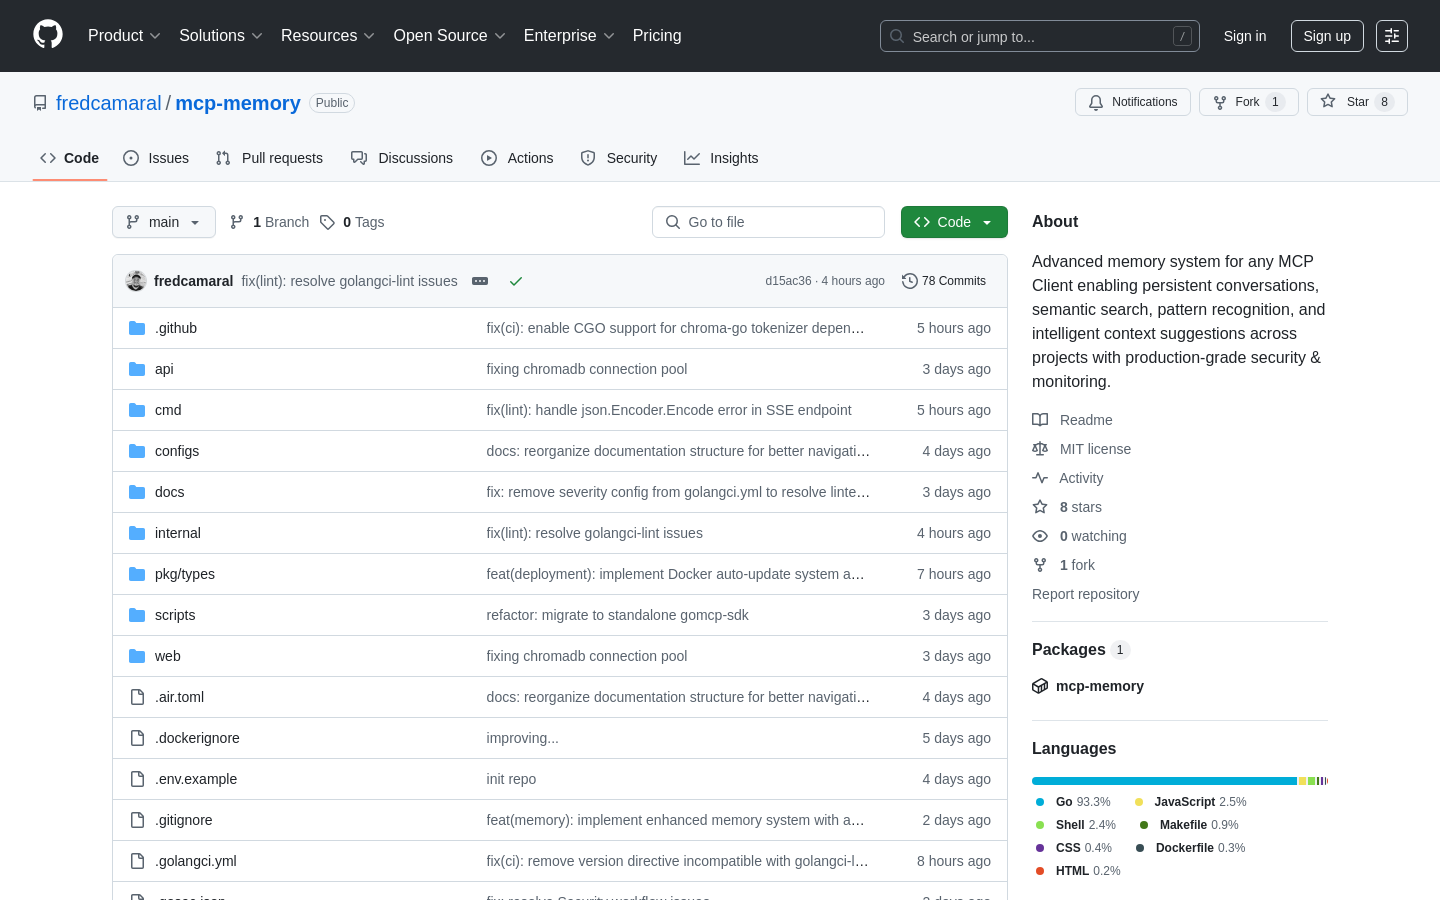Open the .dockerignore file
Viewport: 1440px width, 900px height.
197,738
